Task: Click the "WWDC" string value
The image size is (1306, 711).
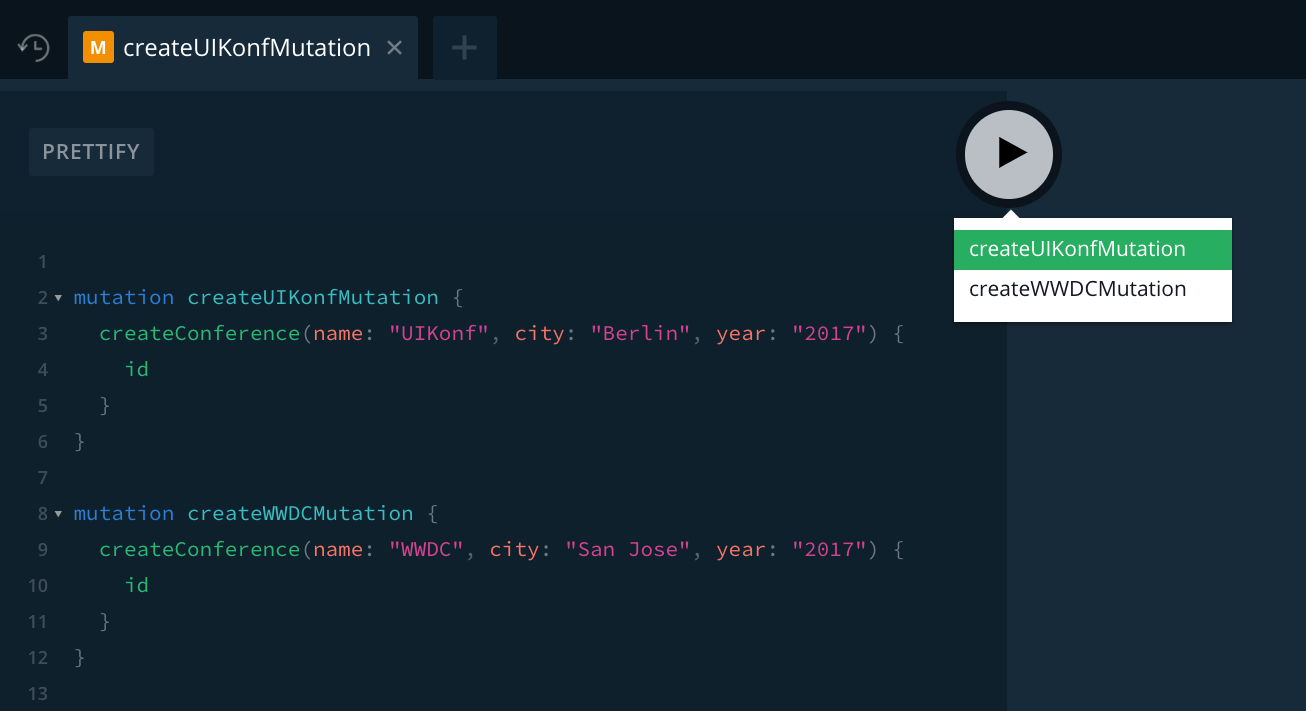Action: coord(427,549)
